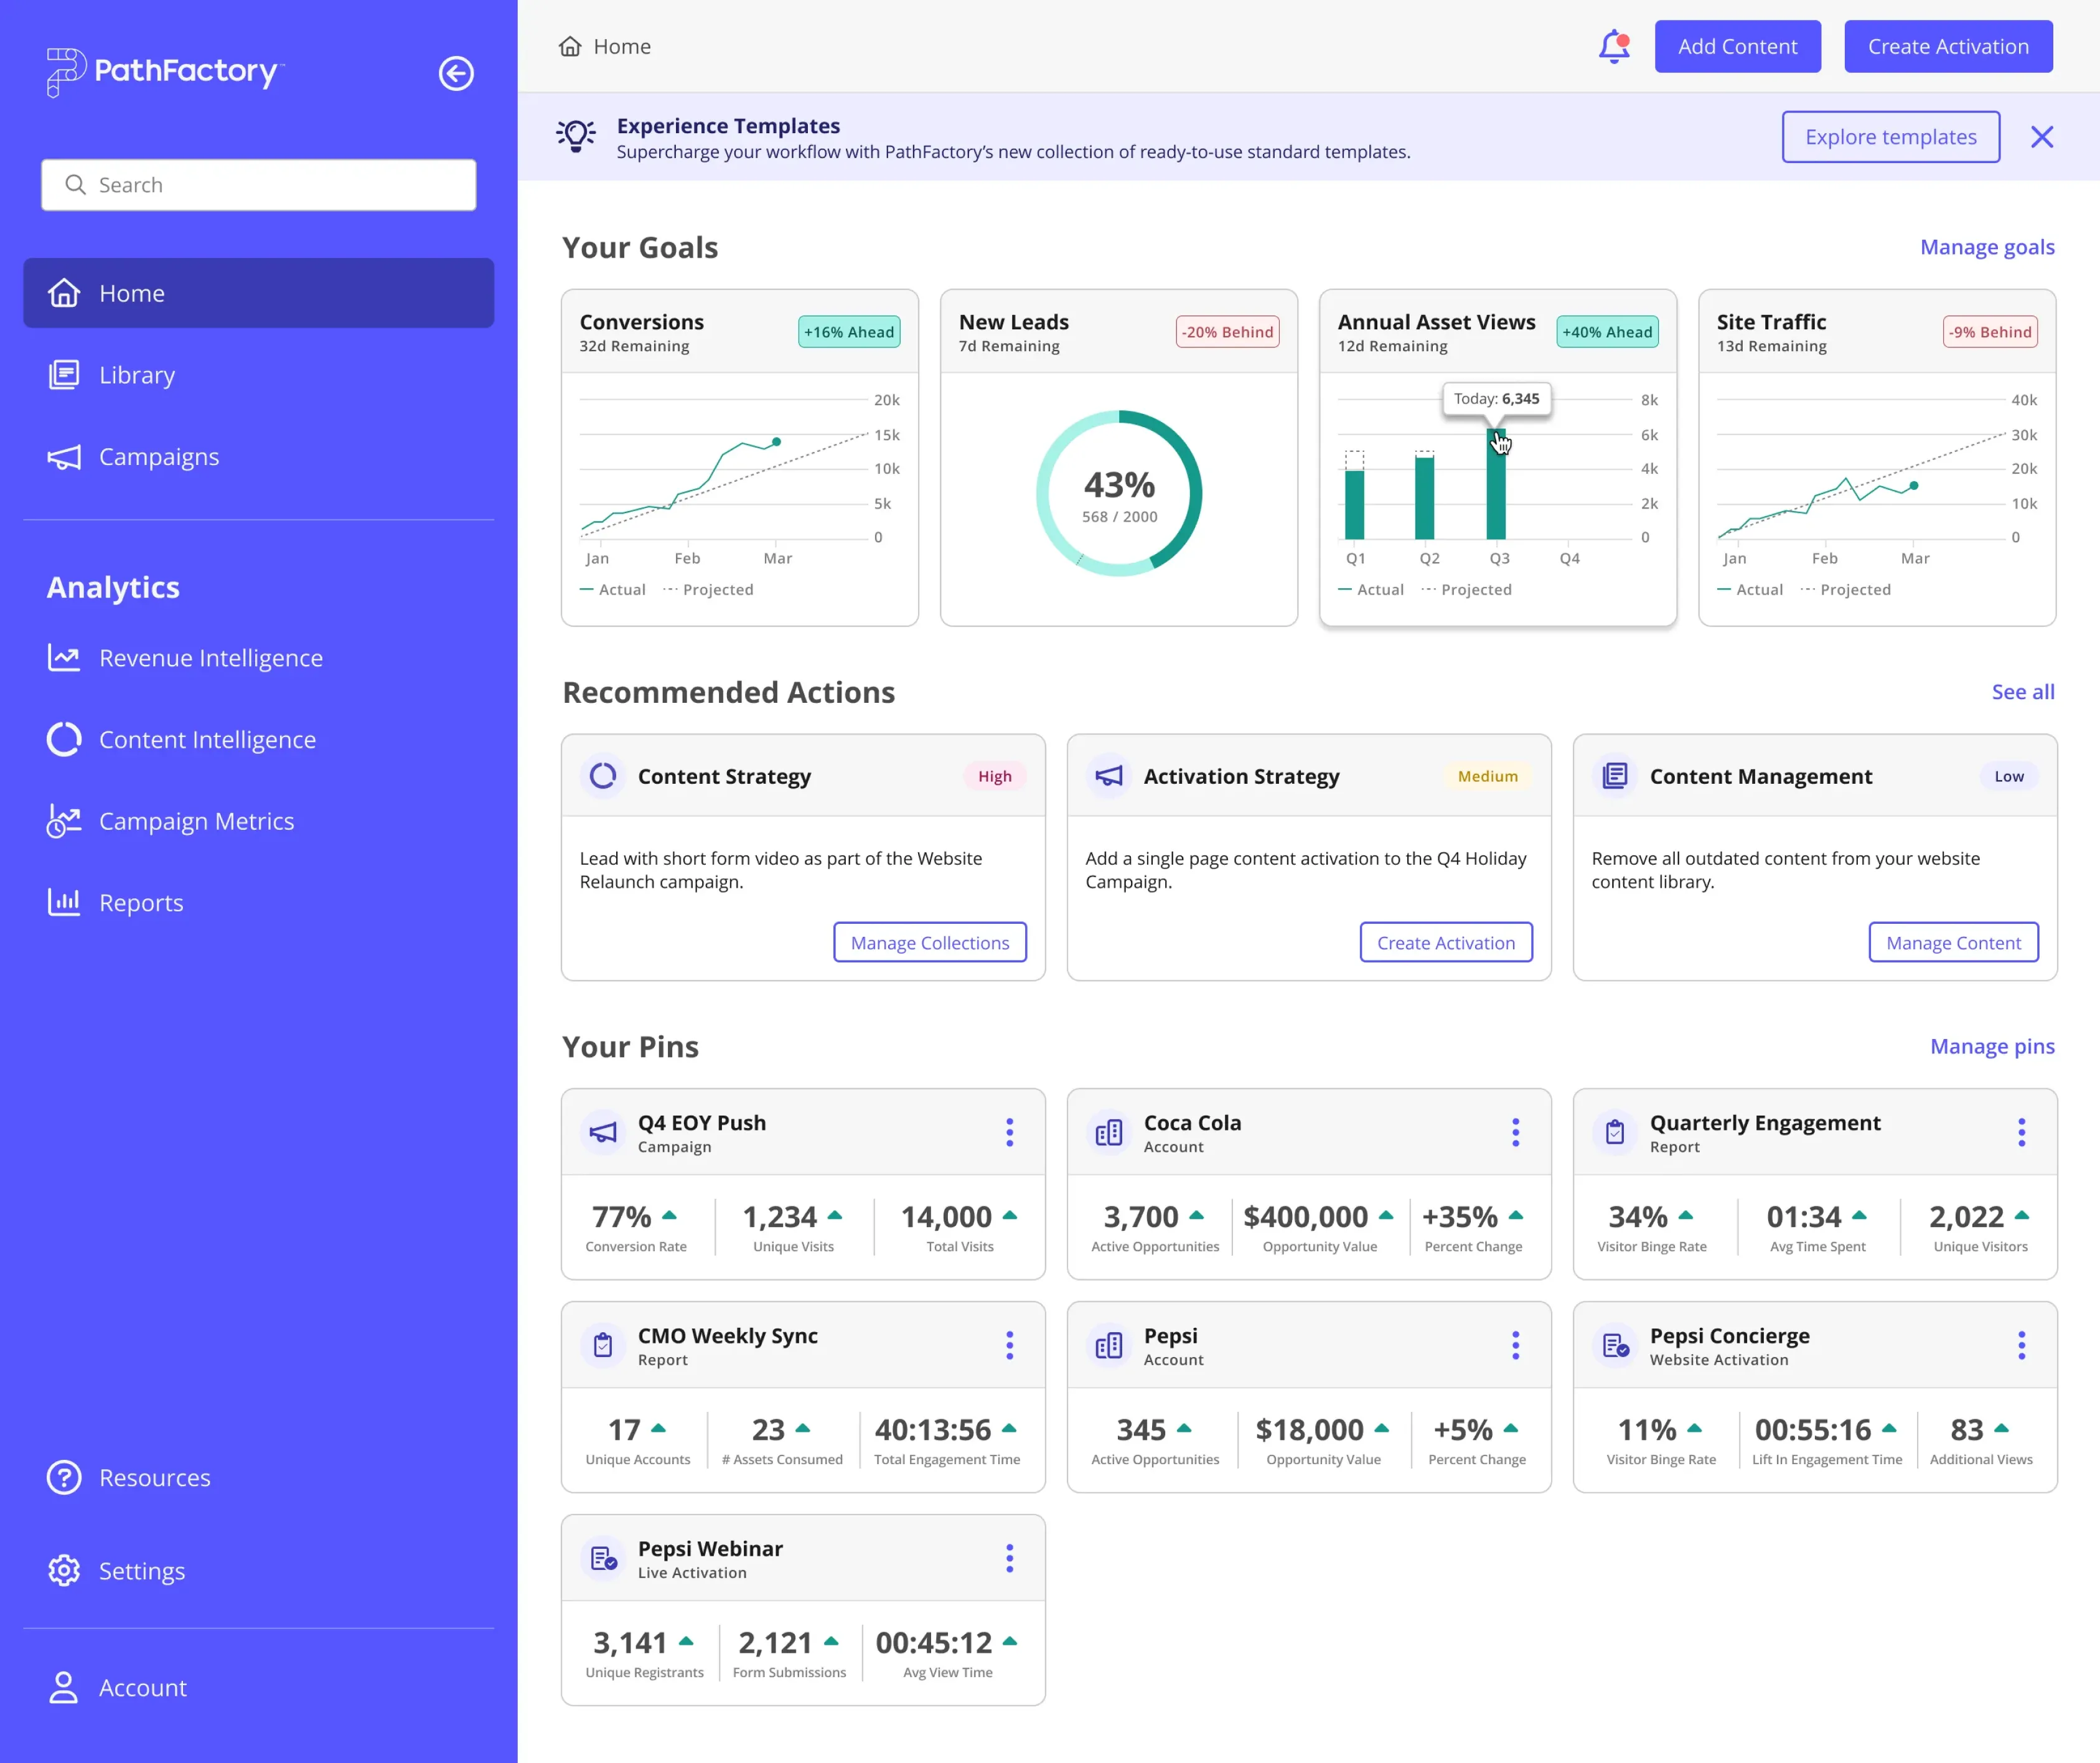Click Create Activation in the Activation Strategy card
2100x1763 pixels.
pyautogui.click(x=1446, y=943)
